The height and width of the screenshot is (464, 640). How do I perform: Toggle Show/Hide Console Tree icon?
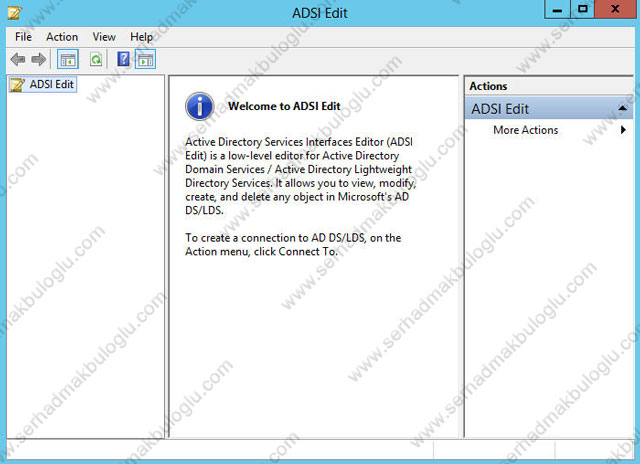click(68, 60)
